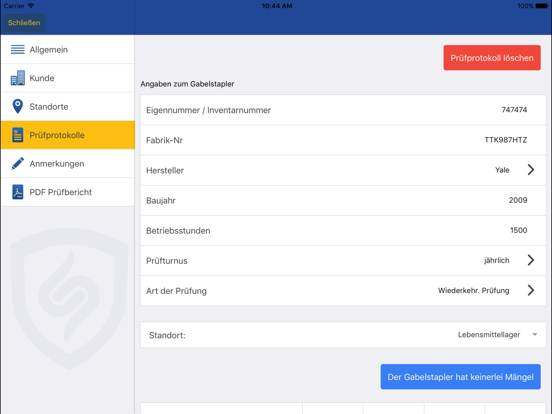552x414 pixels.
Task: Open Prüfturnus chevron next to jährlich
Action: point(531,260)
